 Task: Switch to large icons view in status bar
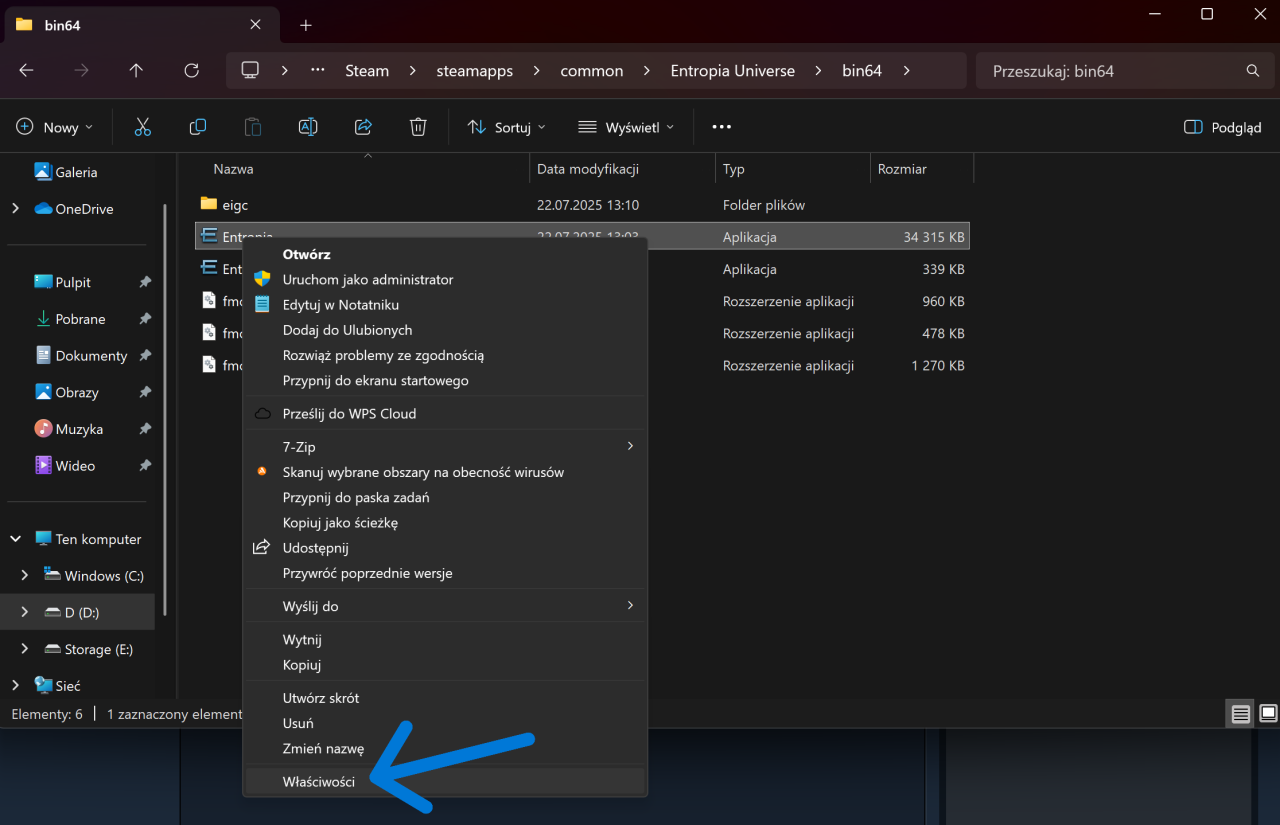click(1268, 714)
